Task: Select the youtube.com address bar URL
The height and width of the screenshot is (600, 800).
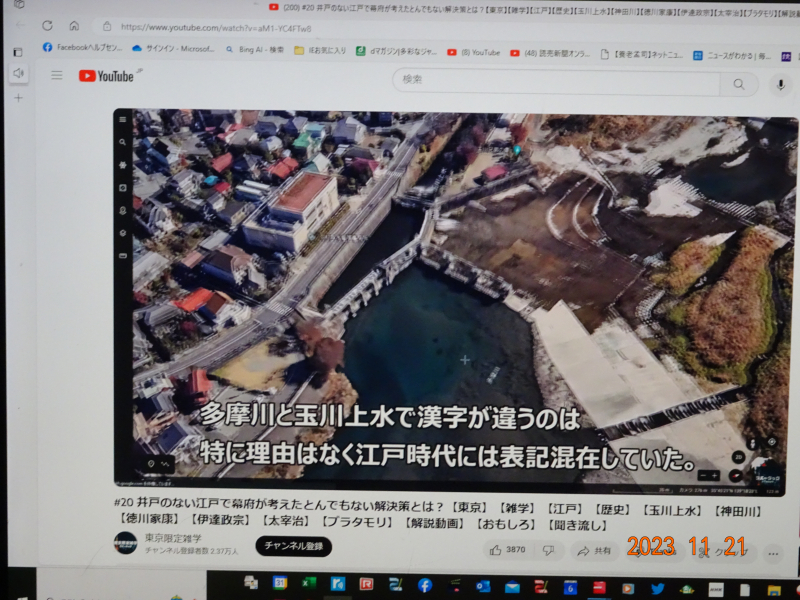Action: pyautogui.click(x=216, y=28)
